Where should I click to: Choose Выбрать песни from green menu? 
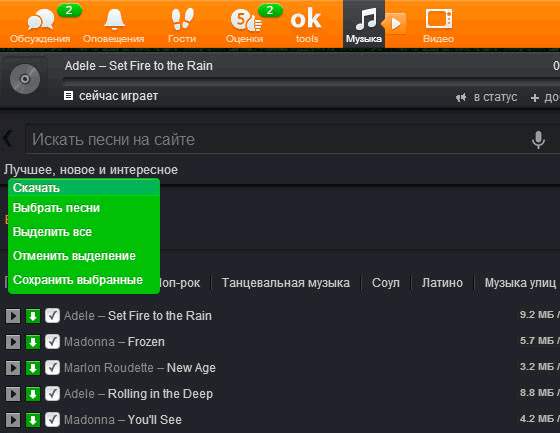56,208
